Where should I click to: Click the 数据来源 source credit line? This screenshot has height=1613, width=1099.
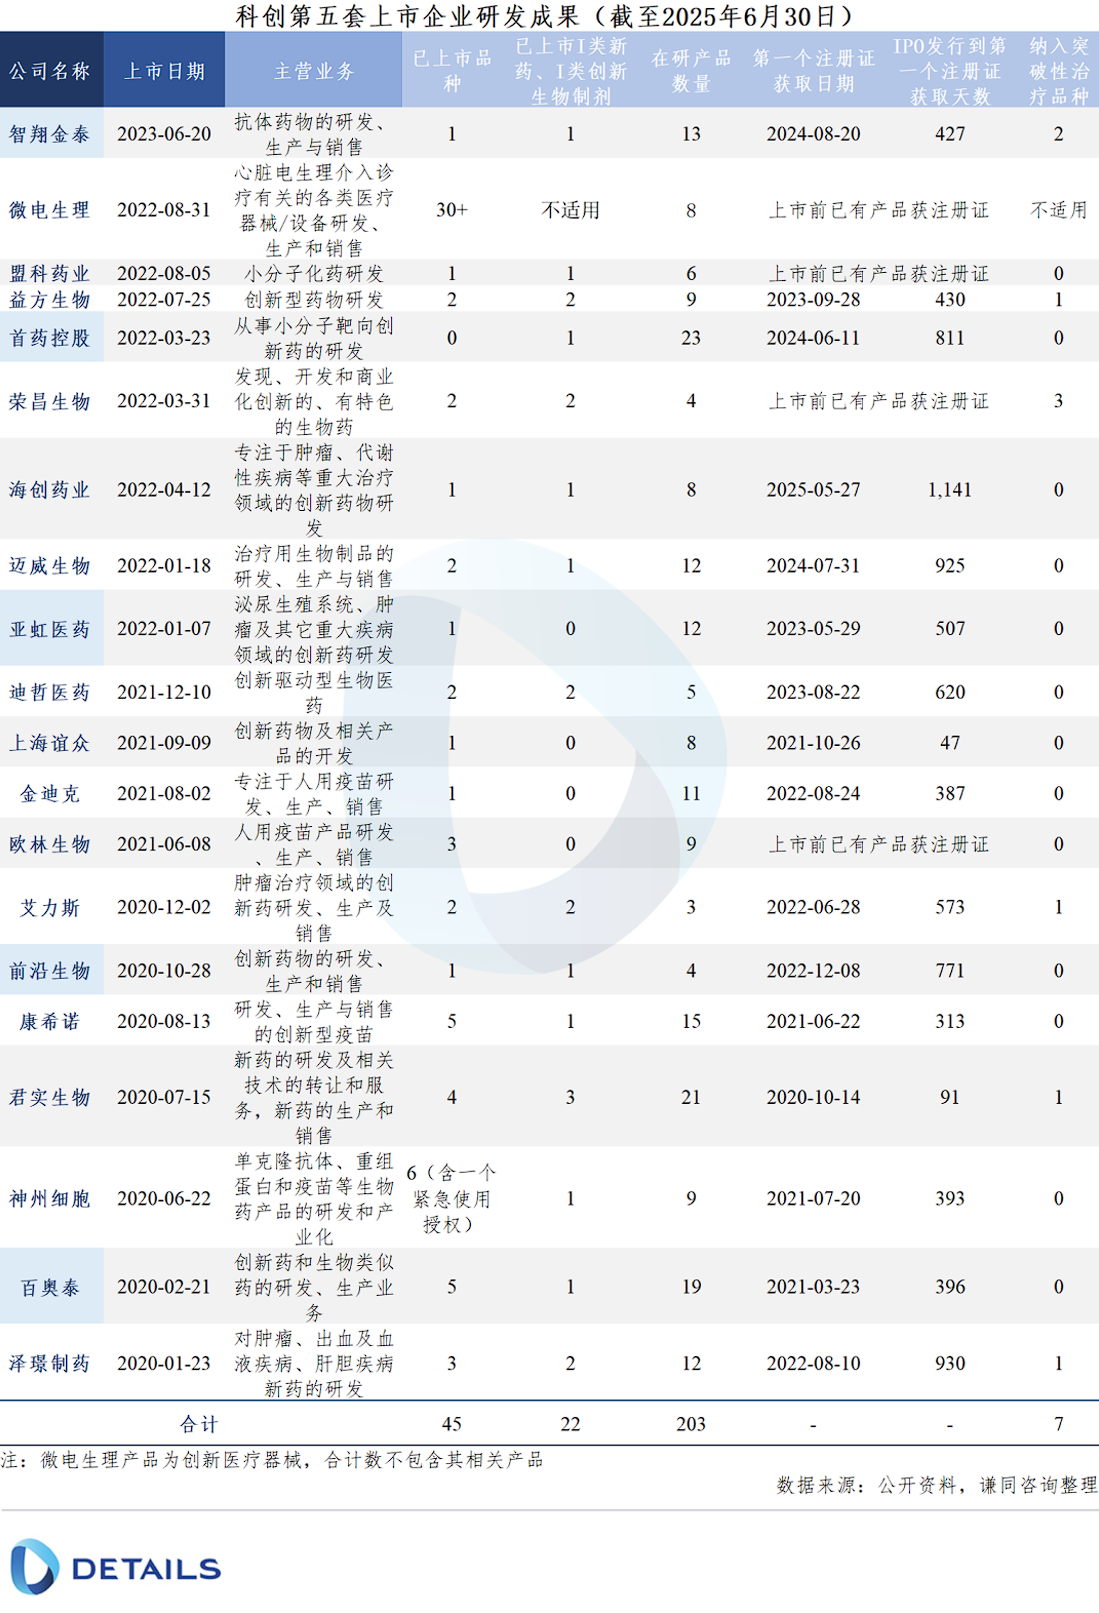pyautogui.click(x=937, y=1485)
